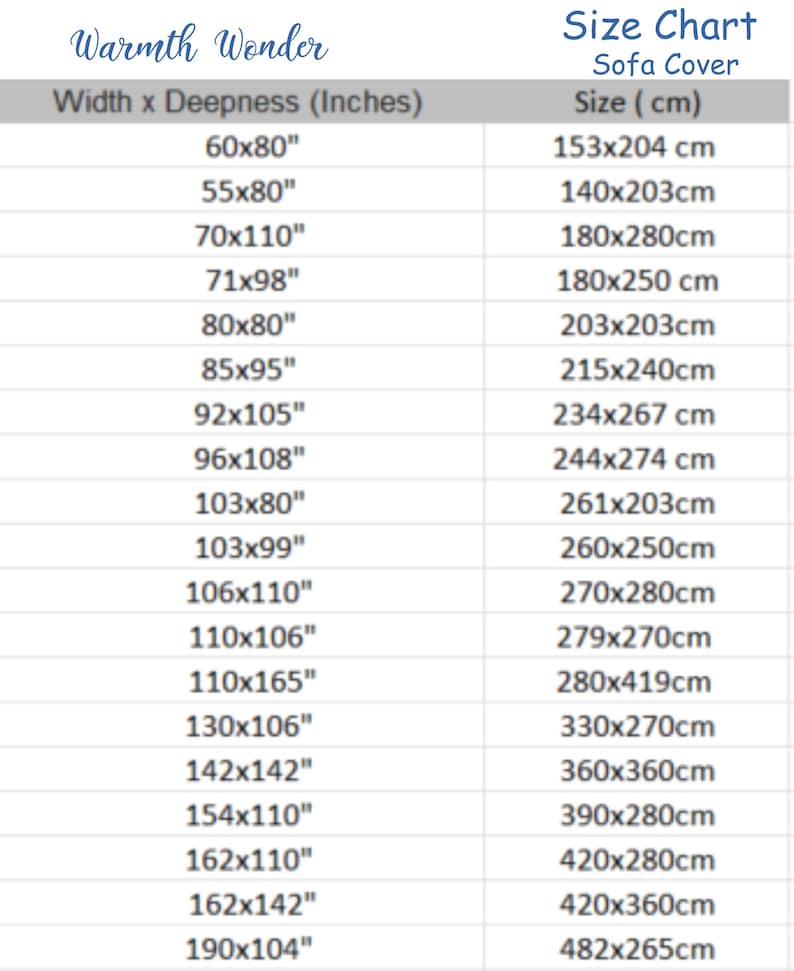Click the 482x265cm cell
This screenshot has width=794, height=971.
[637, 948]
